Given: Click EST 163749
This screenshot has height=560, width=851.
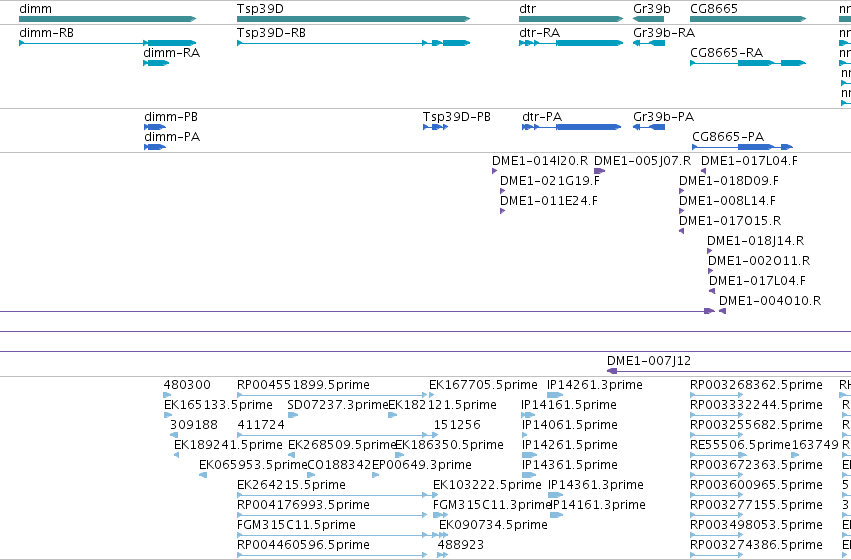Looking at the screenshot, I should 815,445.
